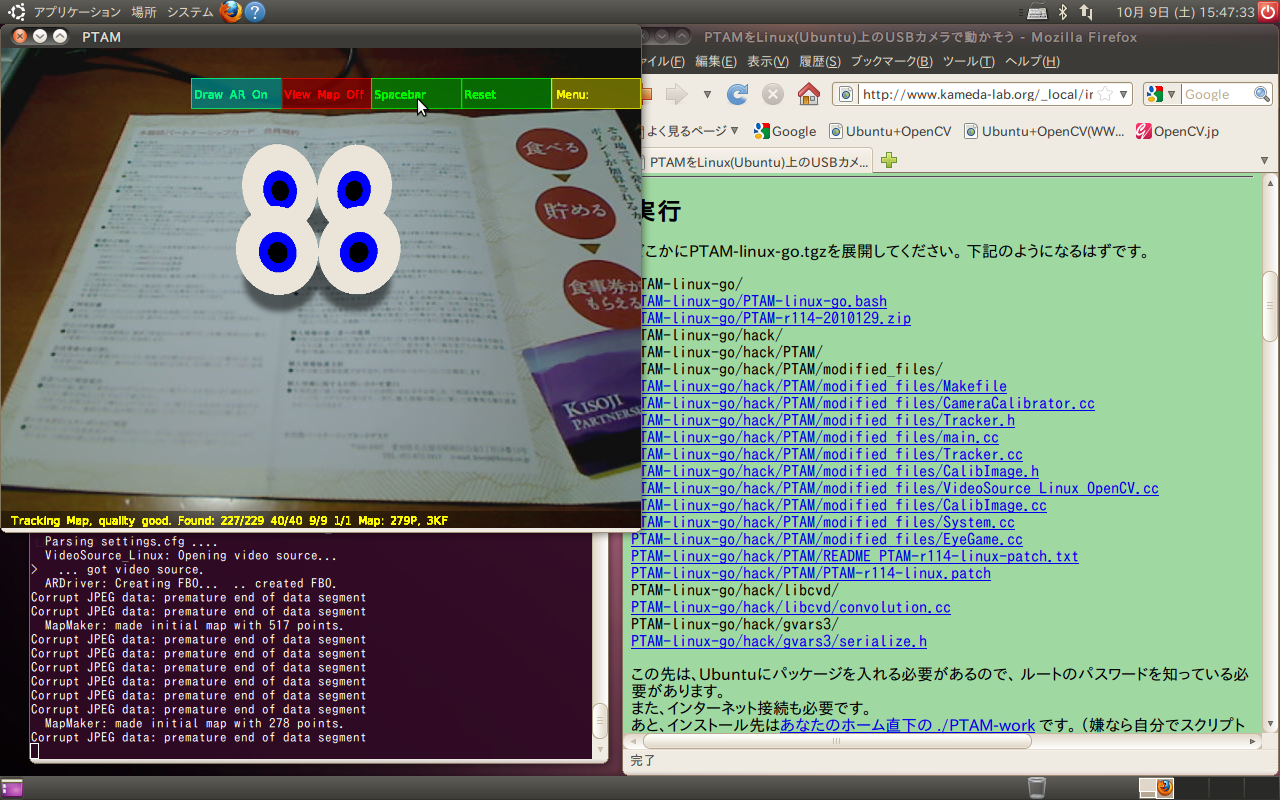
Task: Open the libcvd/convolution.cc link
Action: [x=791, y=607]
